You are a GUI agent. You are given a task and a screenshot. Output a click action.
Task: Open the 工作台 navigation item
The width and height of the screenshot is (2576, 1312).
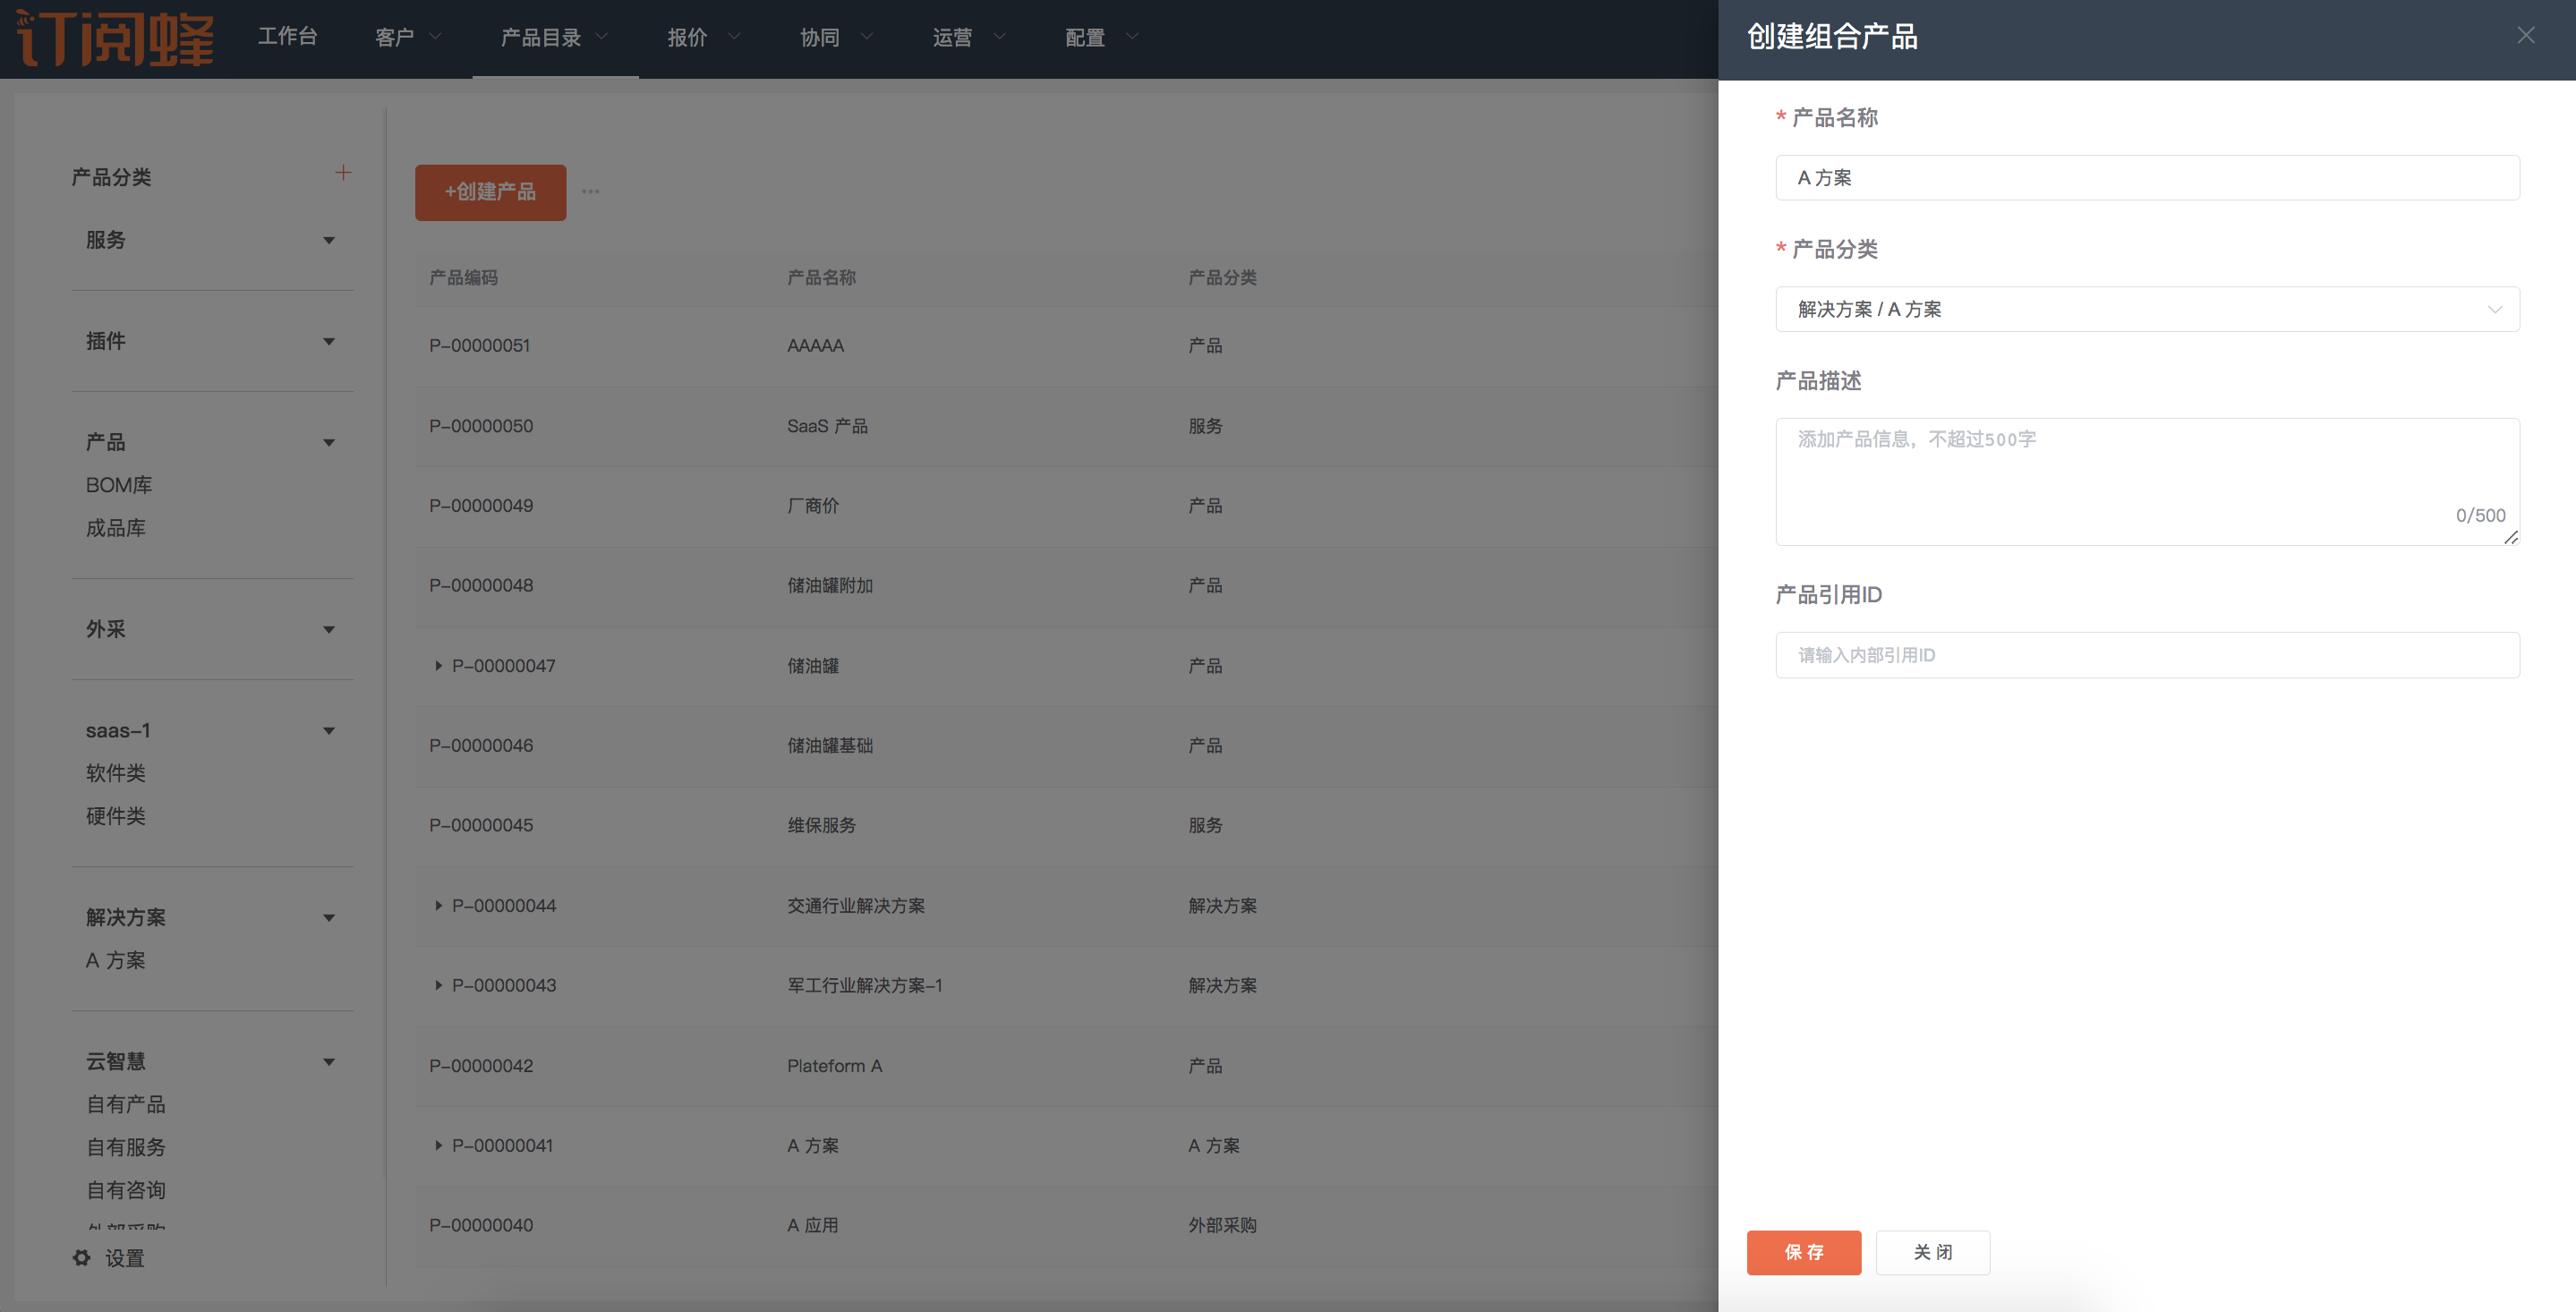[x=288, y=37]
